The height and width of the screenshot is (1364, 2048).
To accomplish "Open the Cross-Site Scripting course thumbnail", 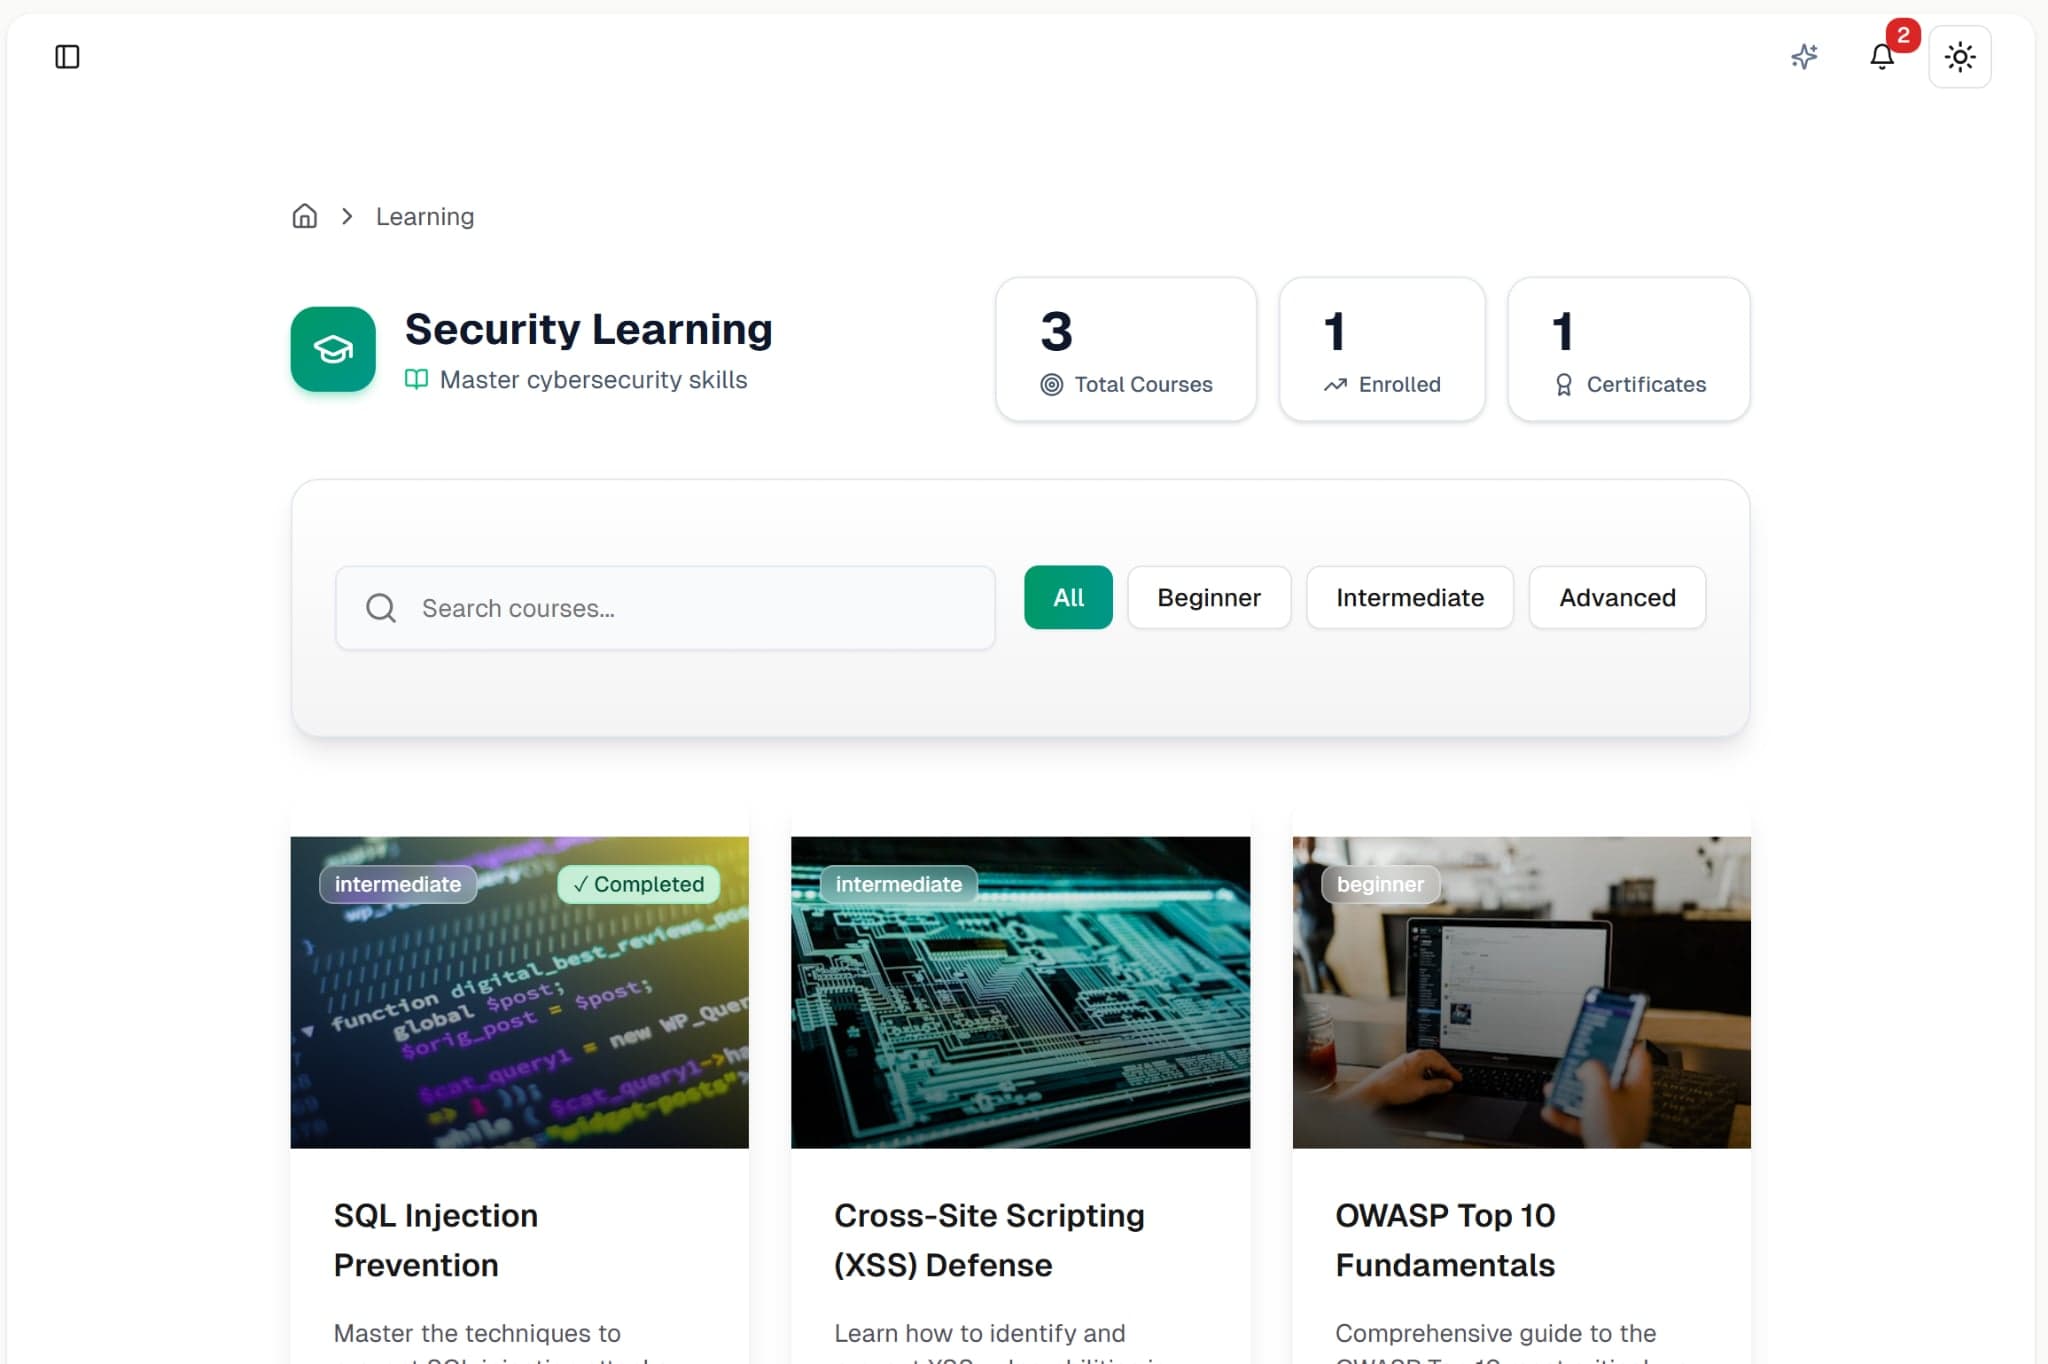I will click(x=1020, y=992).
